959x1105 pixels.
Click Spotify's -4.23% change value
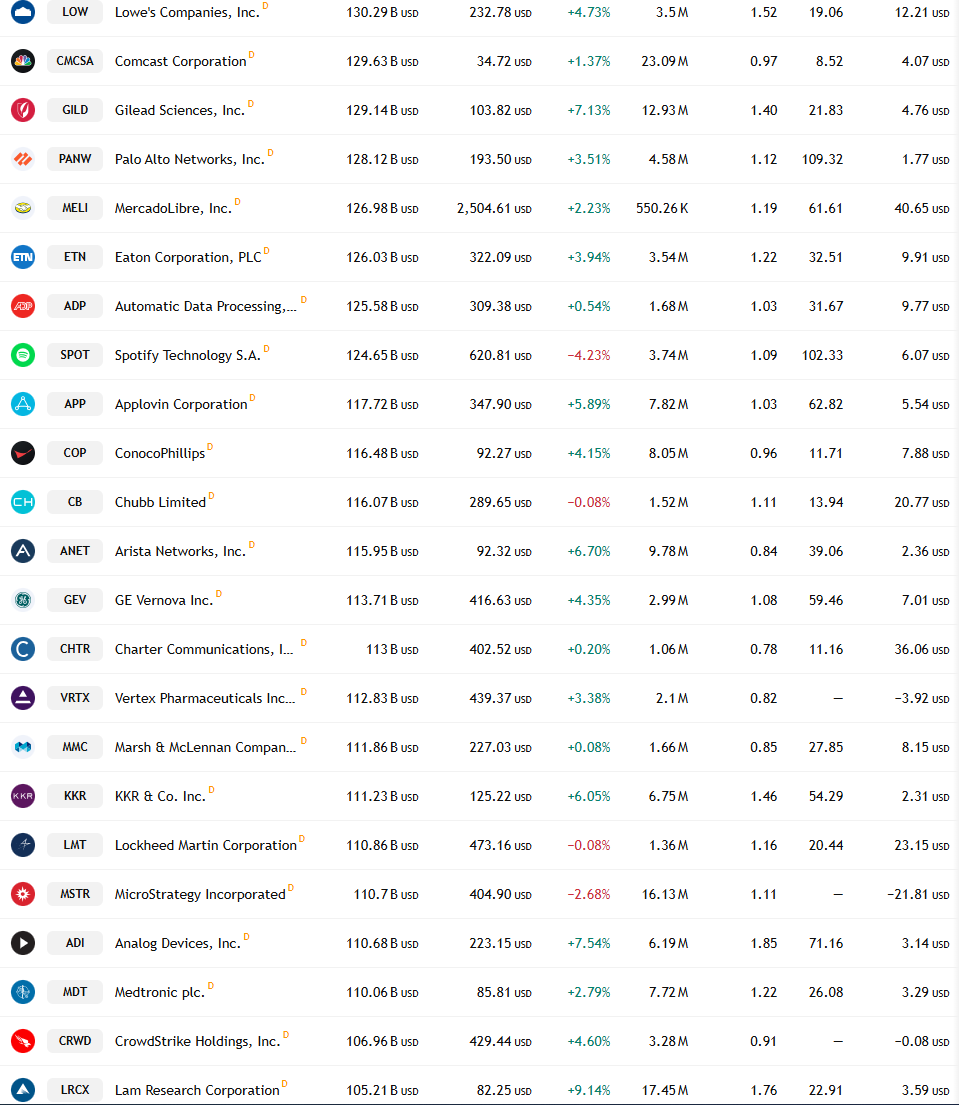588,355
